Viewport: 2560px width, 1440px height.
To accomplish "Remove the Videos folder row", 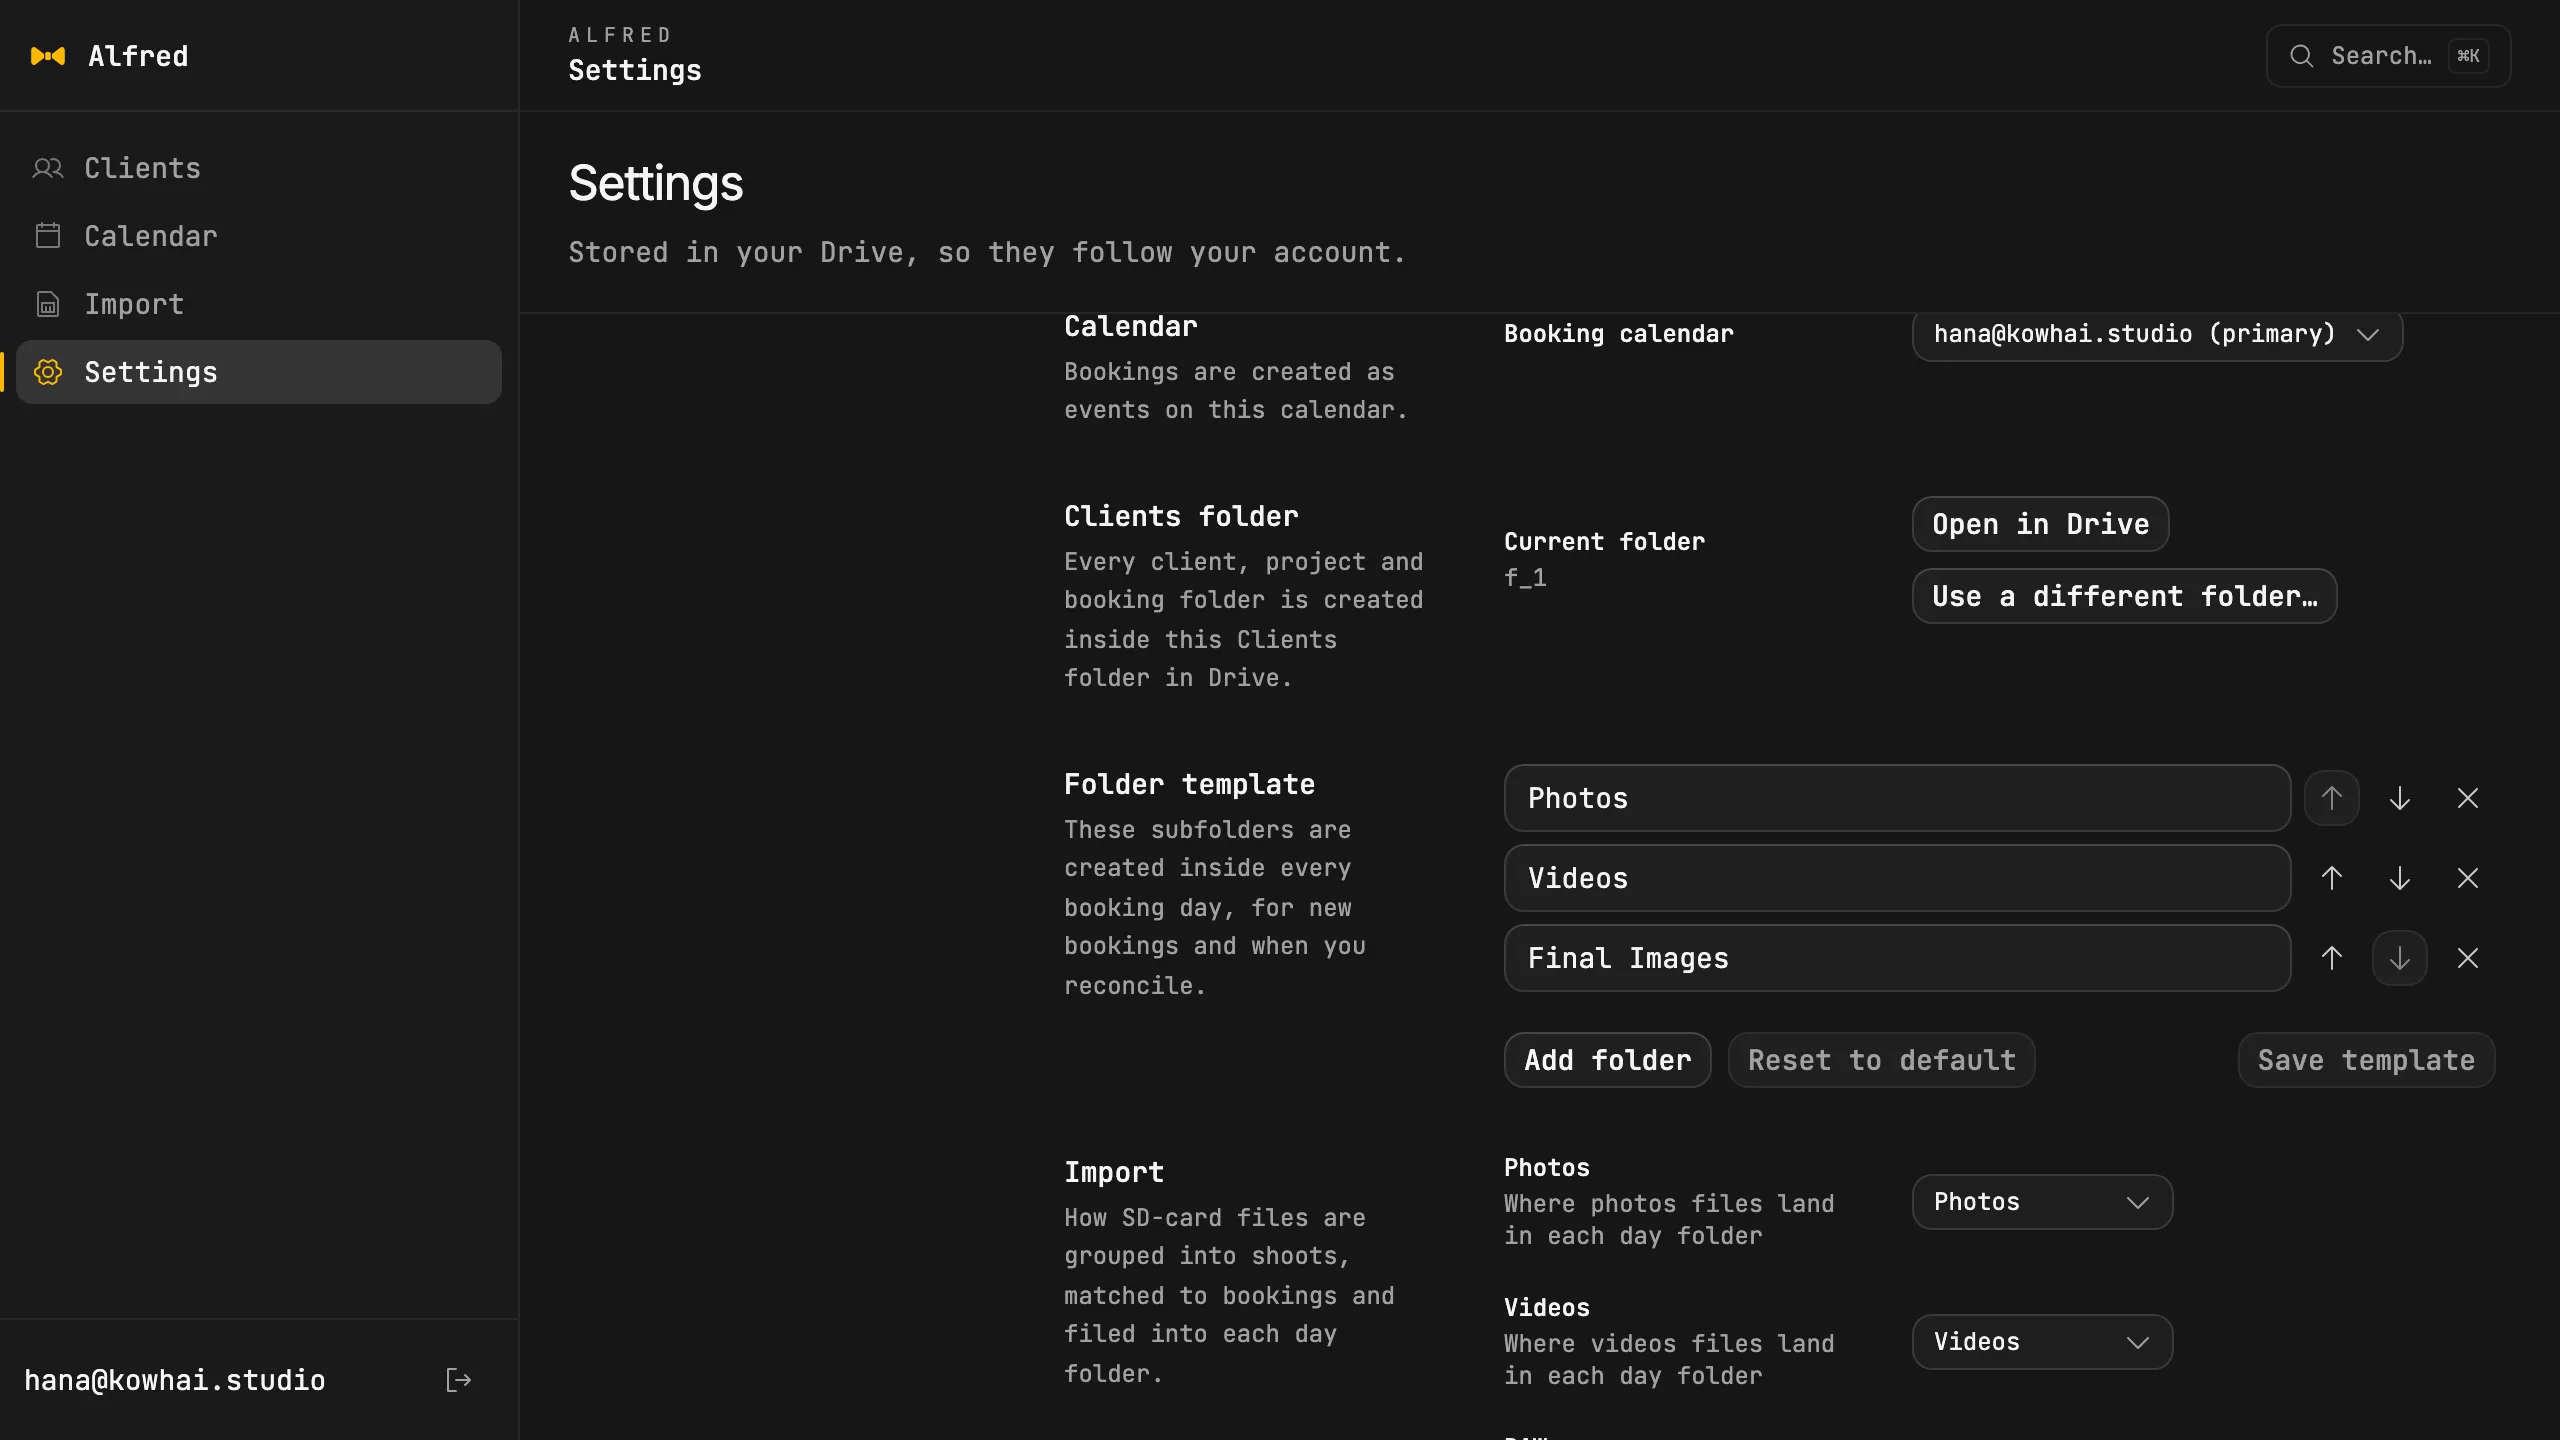I will (x=2468, y=878).
